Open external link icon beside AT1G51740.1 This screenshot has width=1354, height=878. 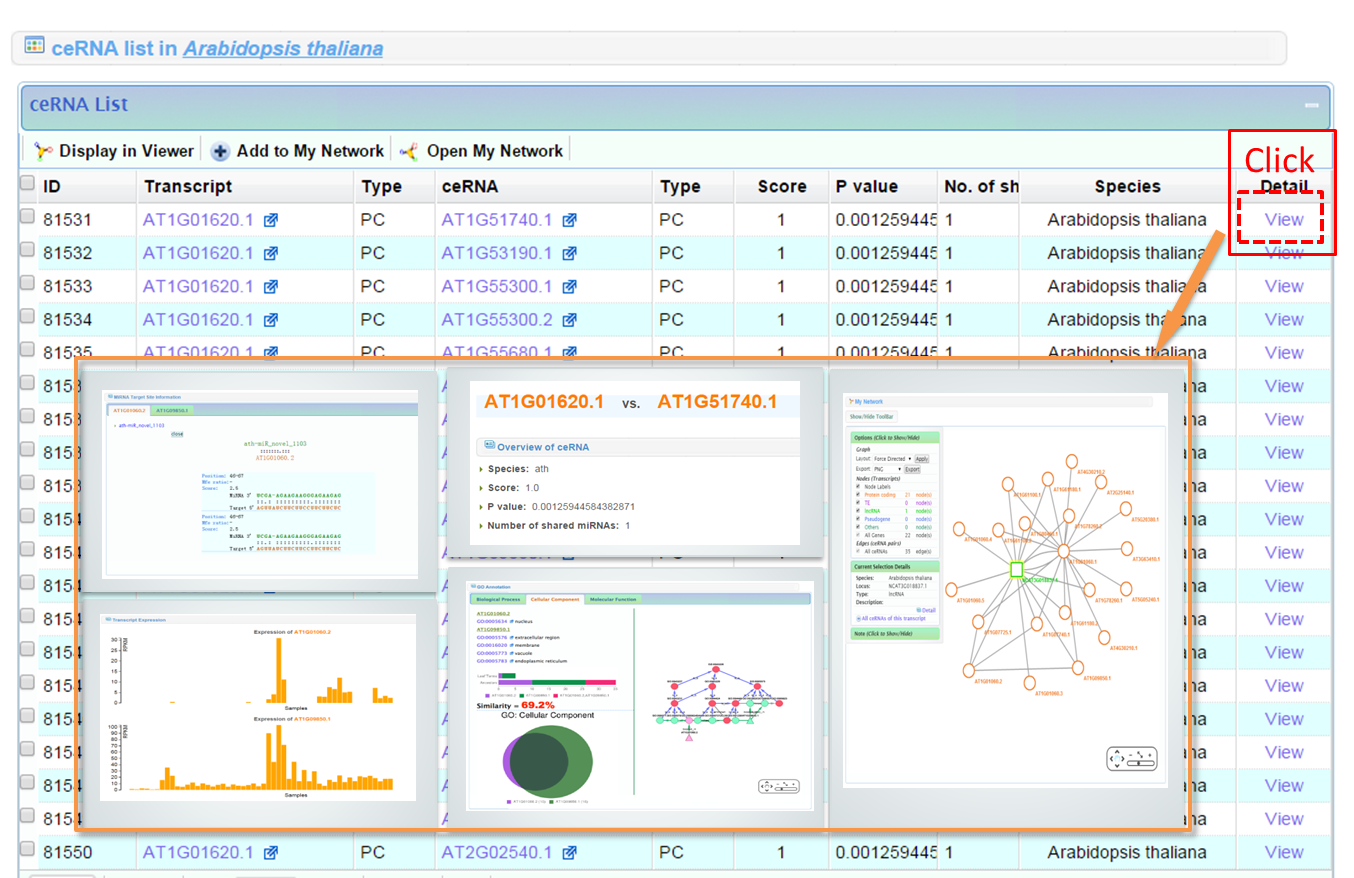[x=569, y=220]
